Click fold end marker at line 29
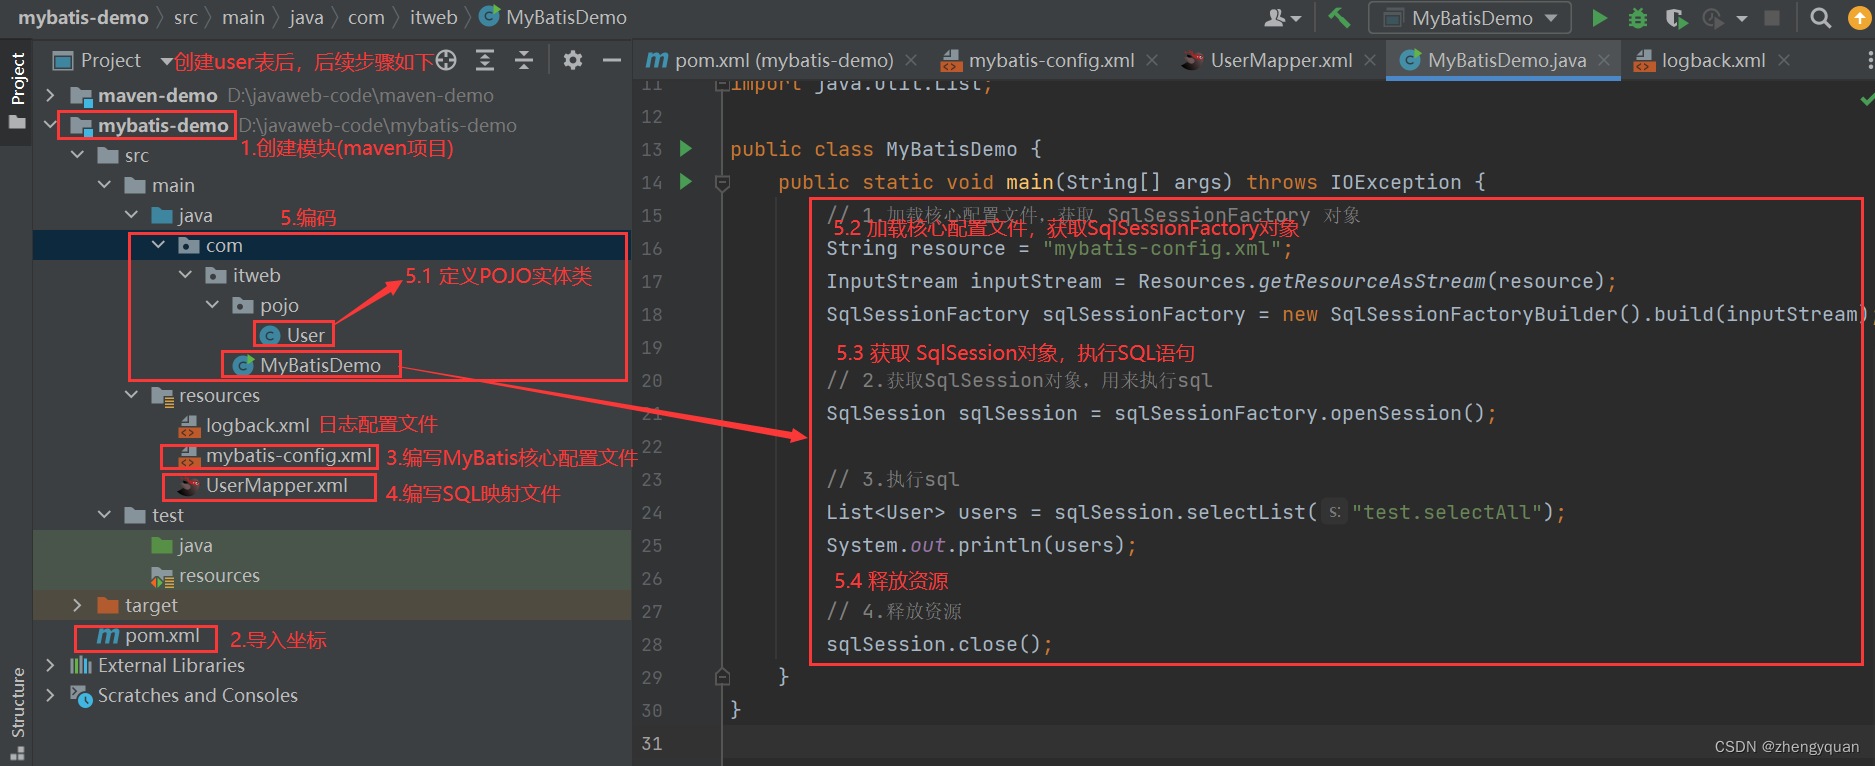 click(722, 677)
